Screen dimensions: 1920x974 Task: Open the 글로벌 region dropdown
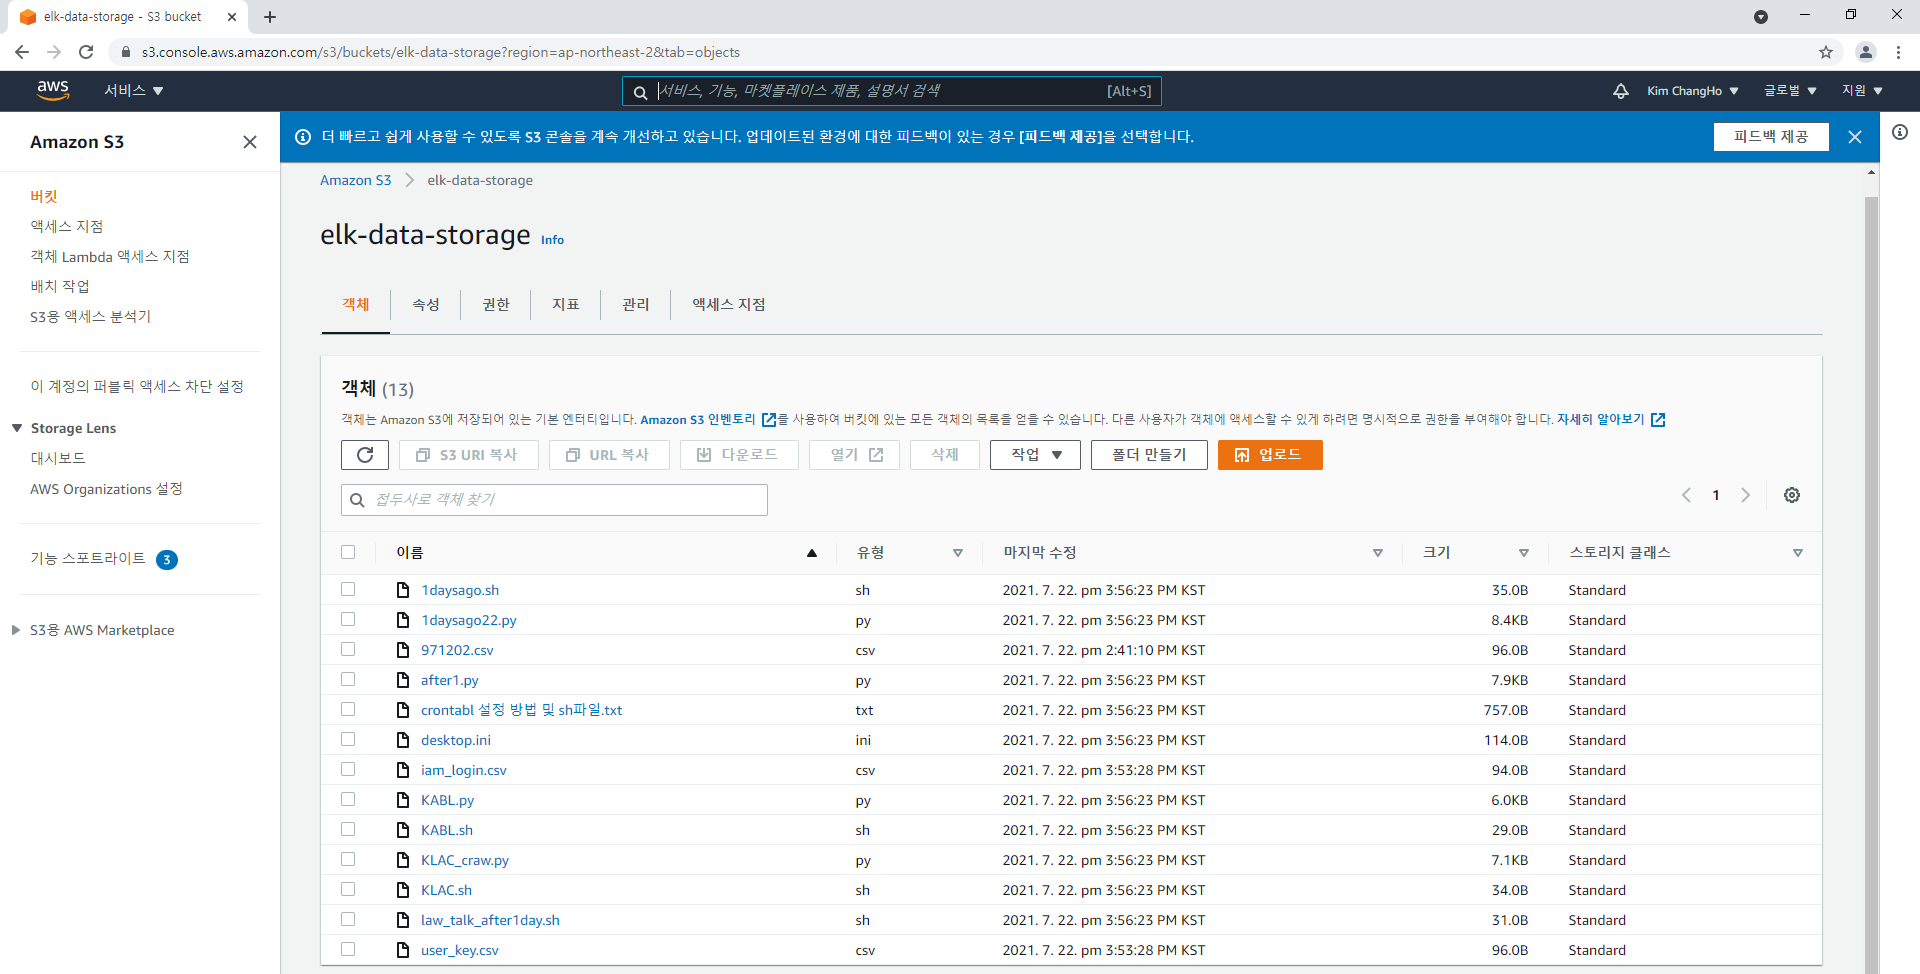pos(1790,90)
